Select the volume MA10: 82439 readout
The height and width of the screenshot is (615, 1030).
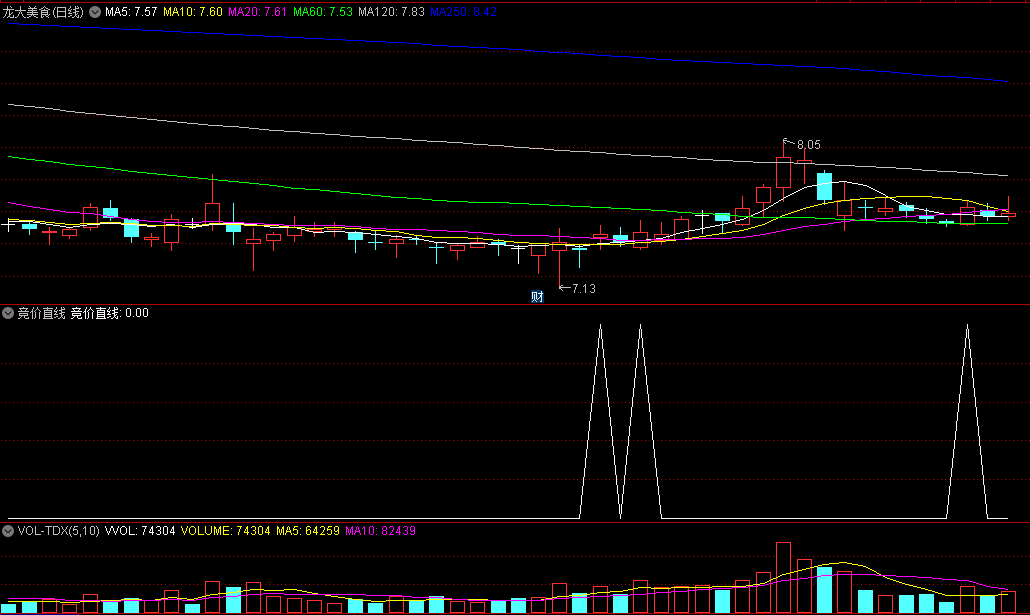380,531
